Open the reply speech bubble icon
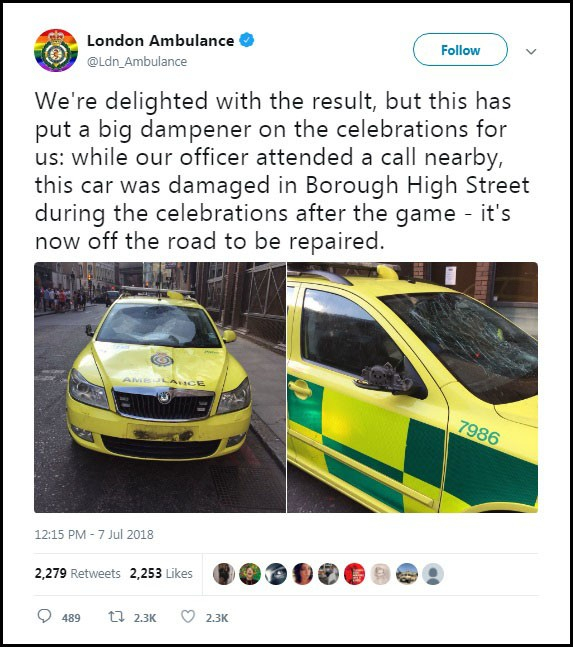Screen dimensions: 573x647 click(x=44, y=616)
